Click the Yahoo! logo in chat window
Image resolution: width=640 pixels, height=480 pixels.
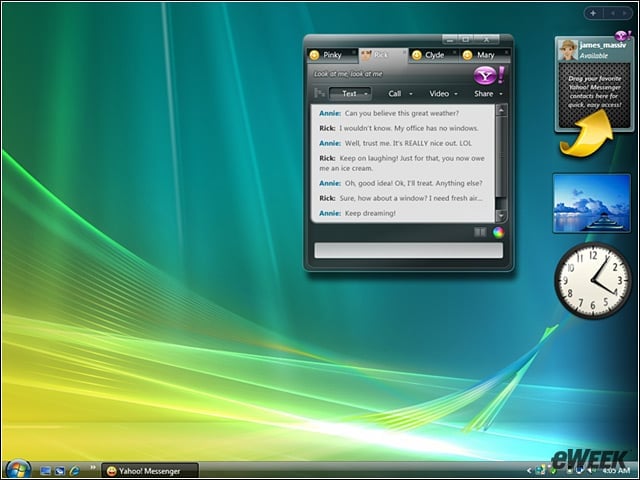click(489, 76)
